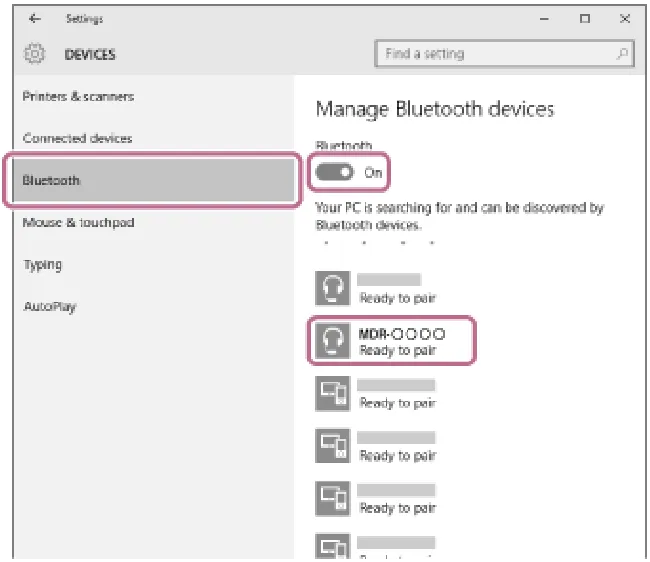The height and width of the screenshot is (562, 650).
Task: Open the AutoPlay settings page
Action: [50, 307]
